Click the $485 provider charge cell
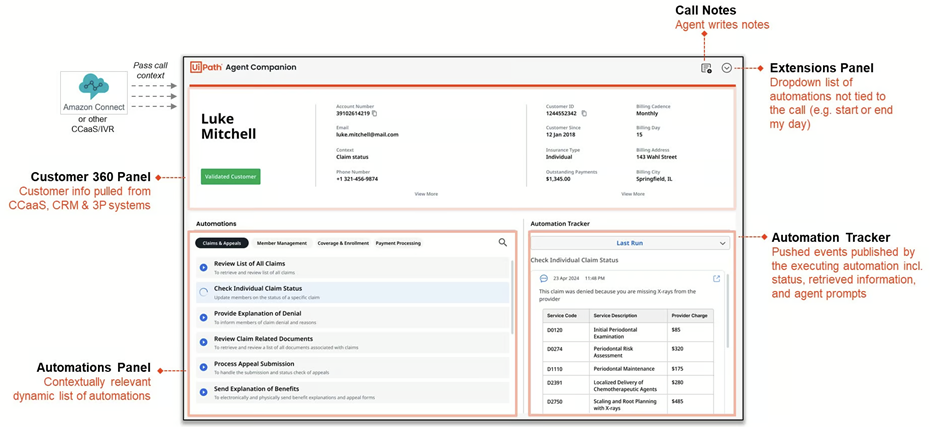Image resolution: width=930 pixels, height=427 pixels. [689, 405]
